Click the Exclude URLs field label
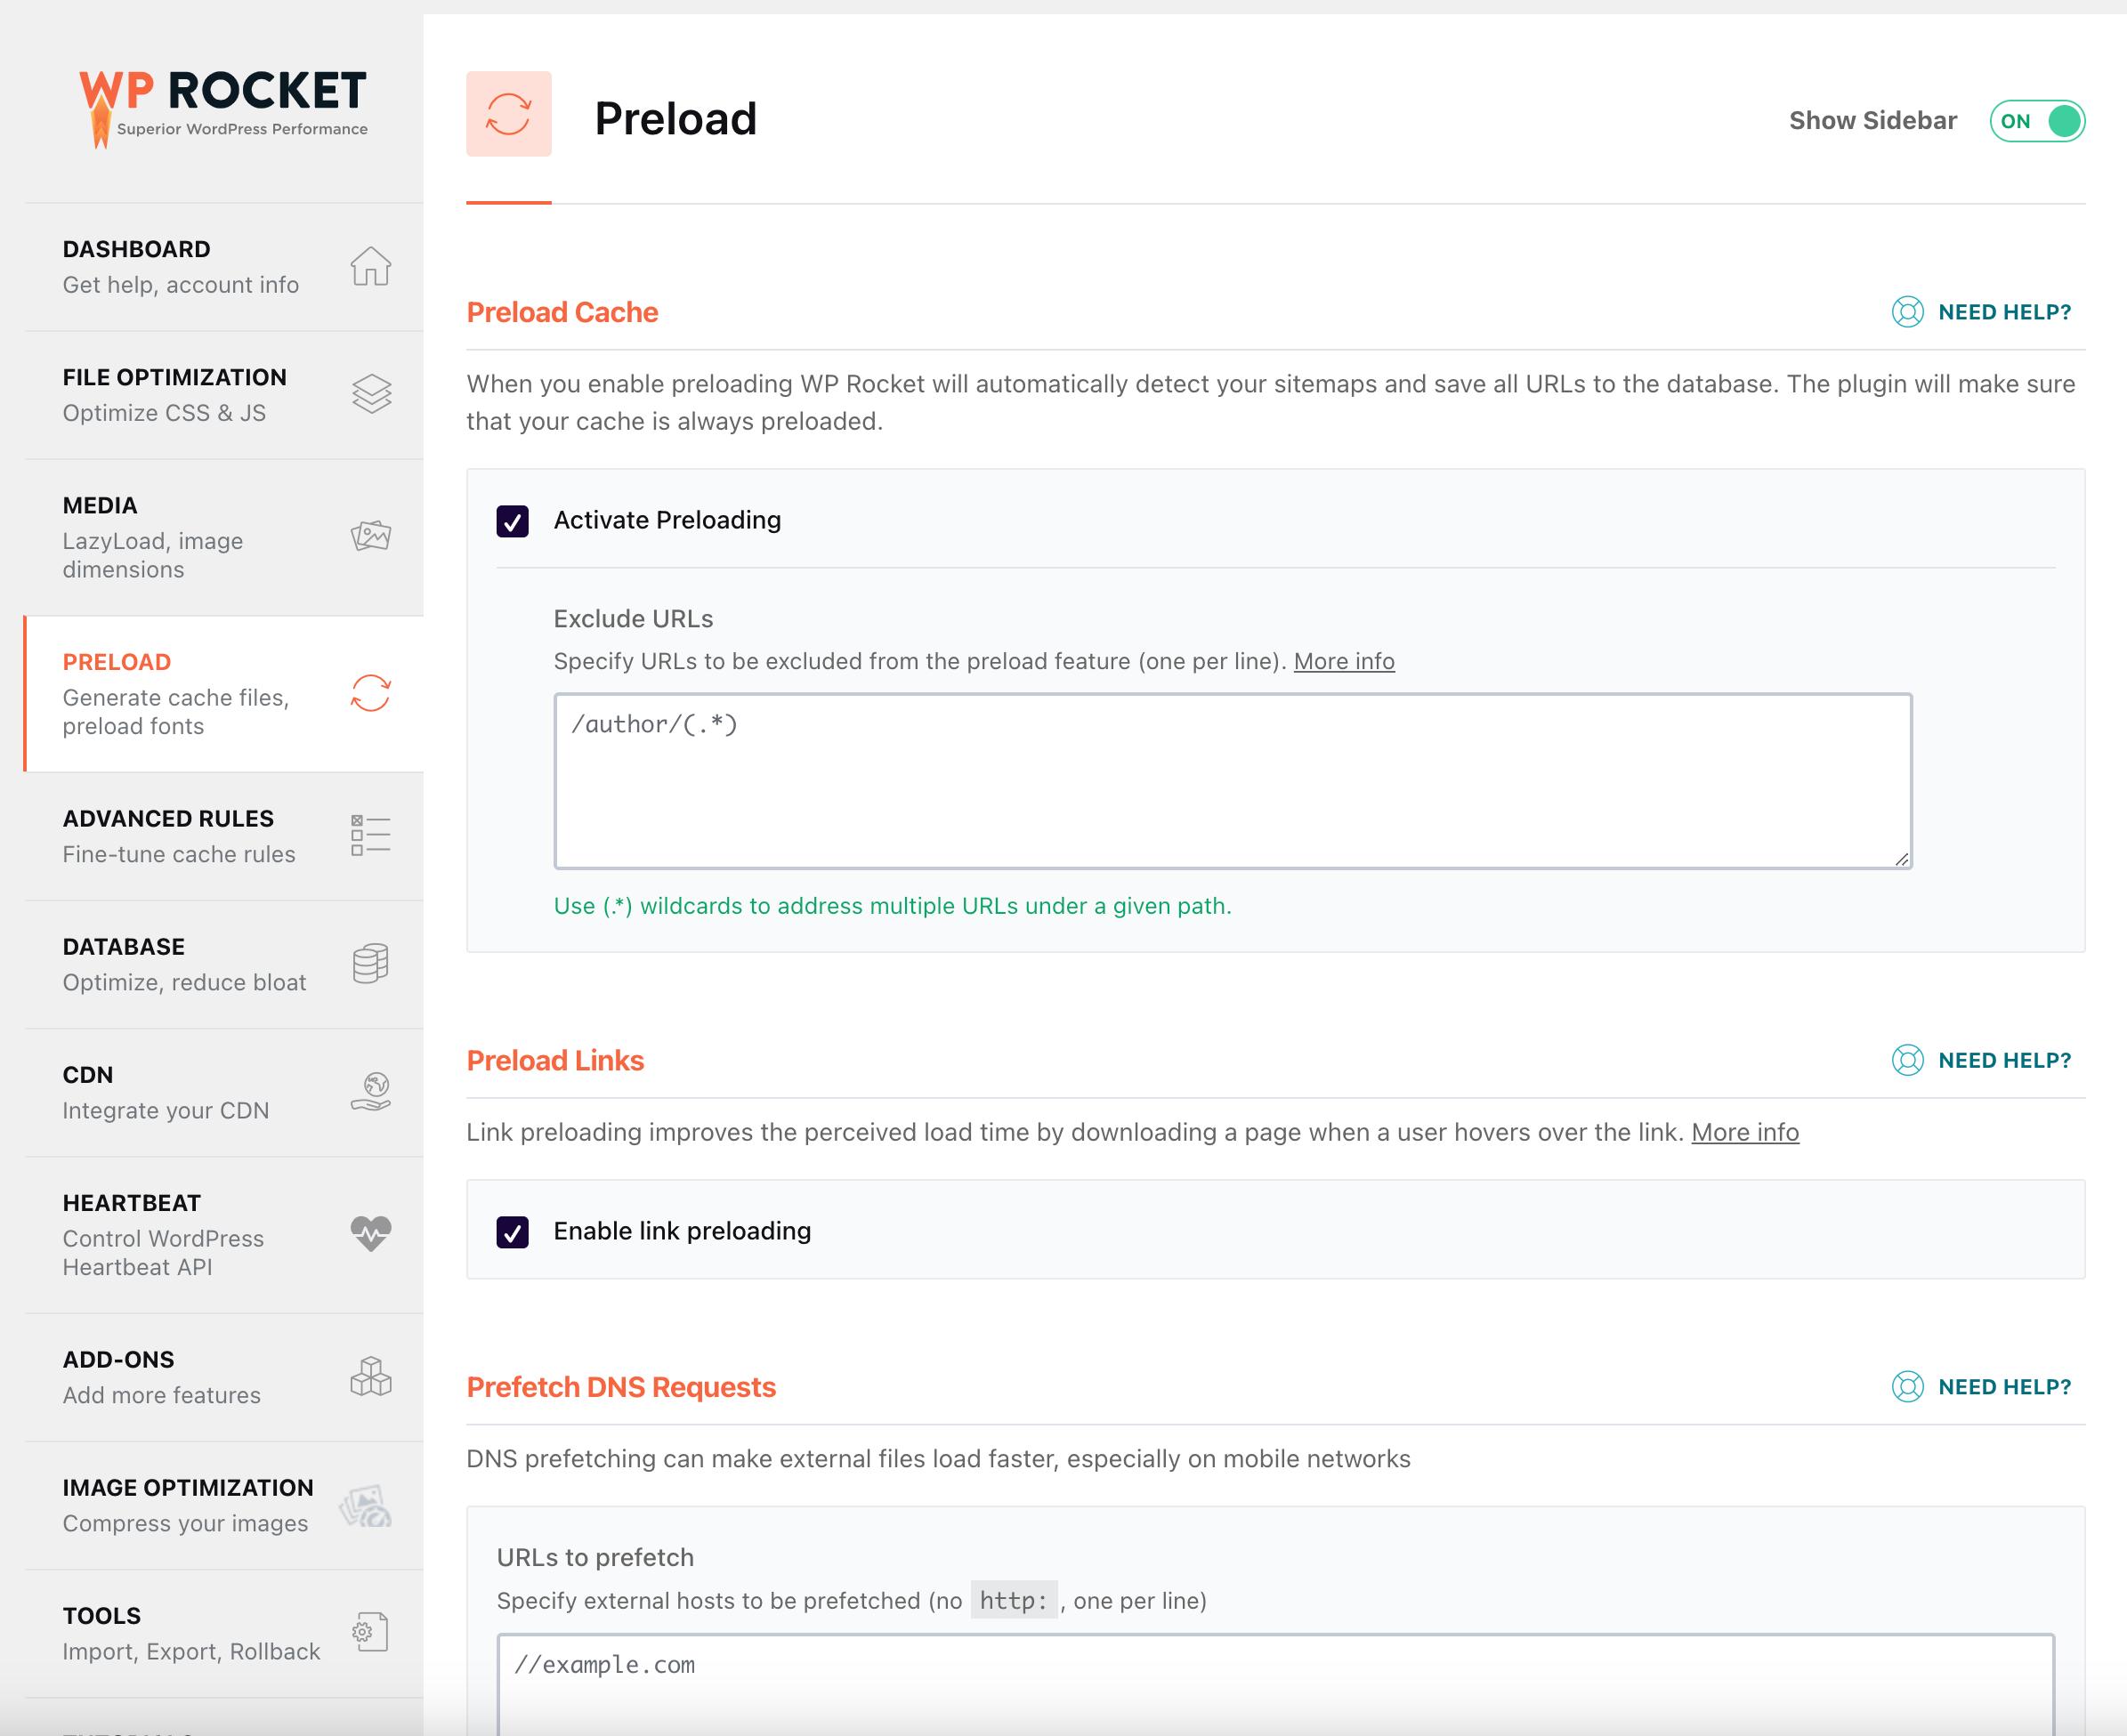Image resolution: width=2127 pixels, height=1736 pixels. [x=633, y=619]
